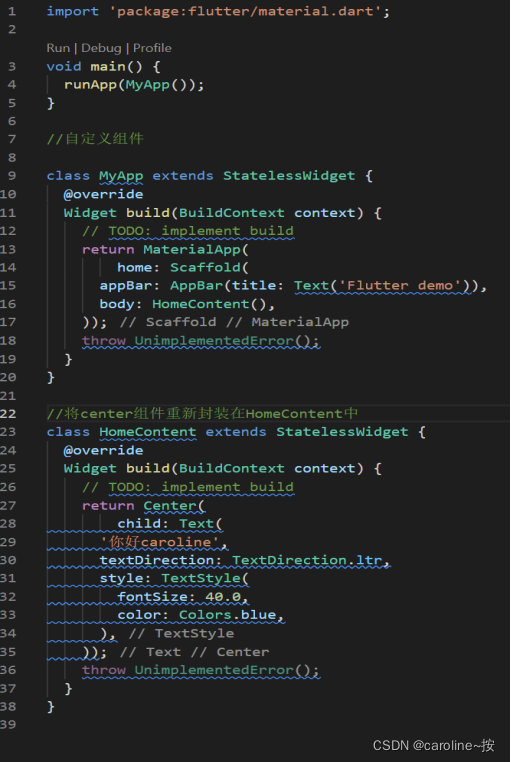
Task: Click line number 1 in the gutter
Action: tap(12, 11)
